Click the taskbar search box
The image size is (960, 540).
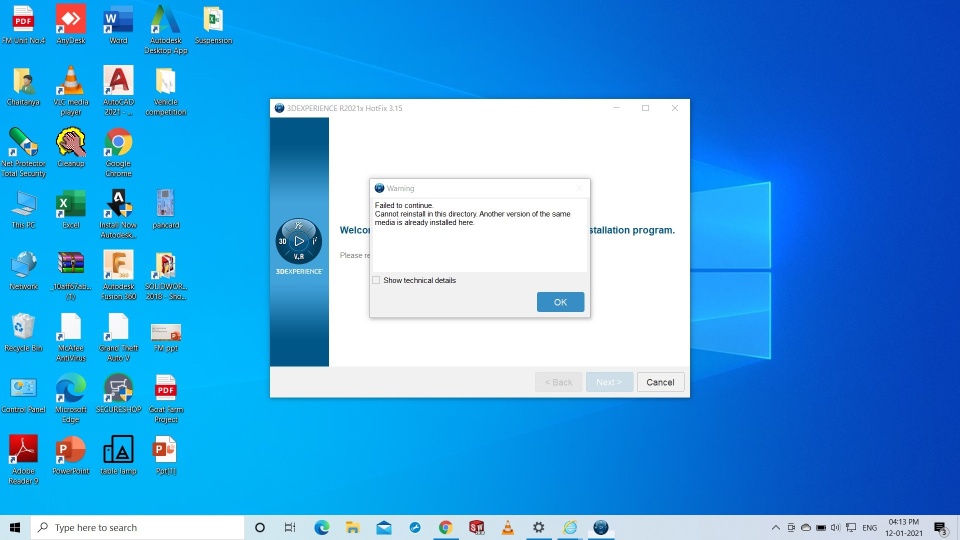point(137,527)
